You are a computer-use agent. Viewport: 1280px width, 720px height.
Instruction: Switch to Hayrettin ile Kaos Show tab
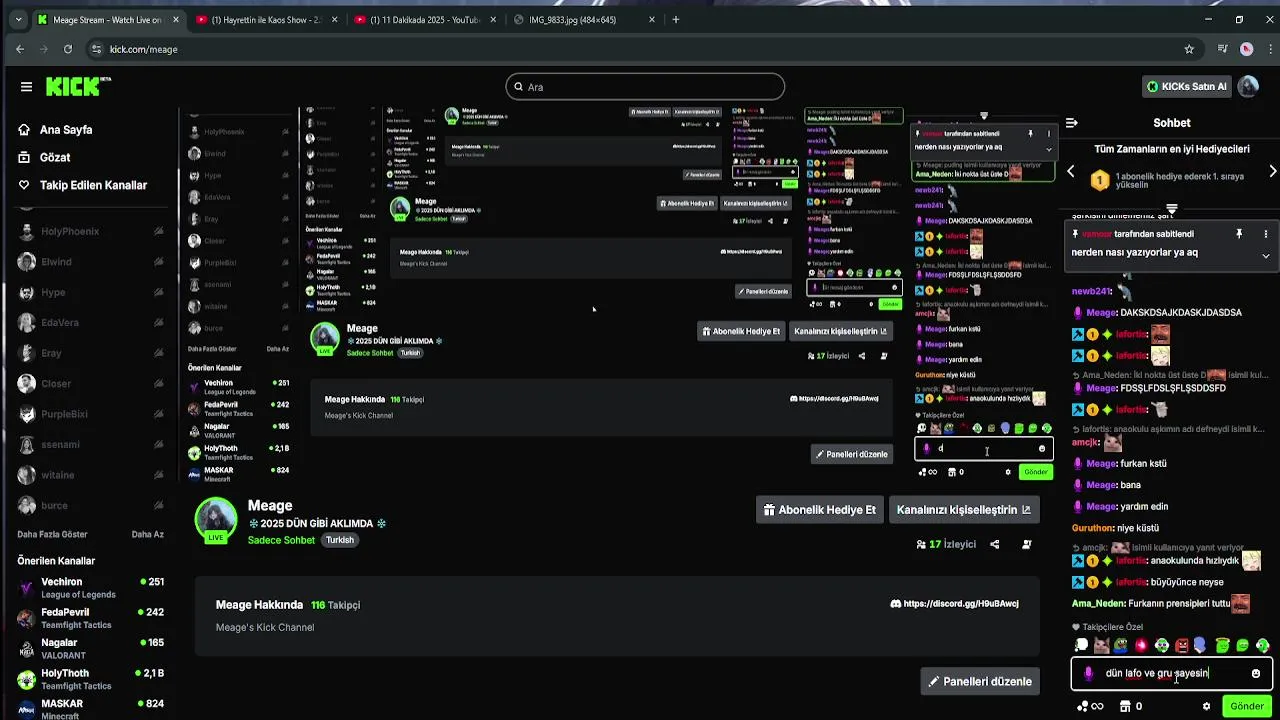pos(266,19)
